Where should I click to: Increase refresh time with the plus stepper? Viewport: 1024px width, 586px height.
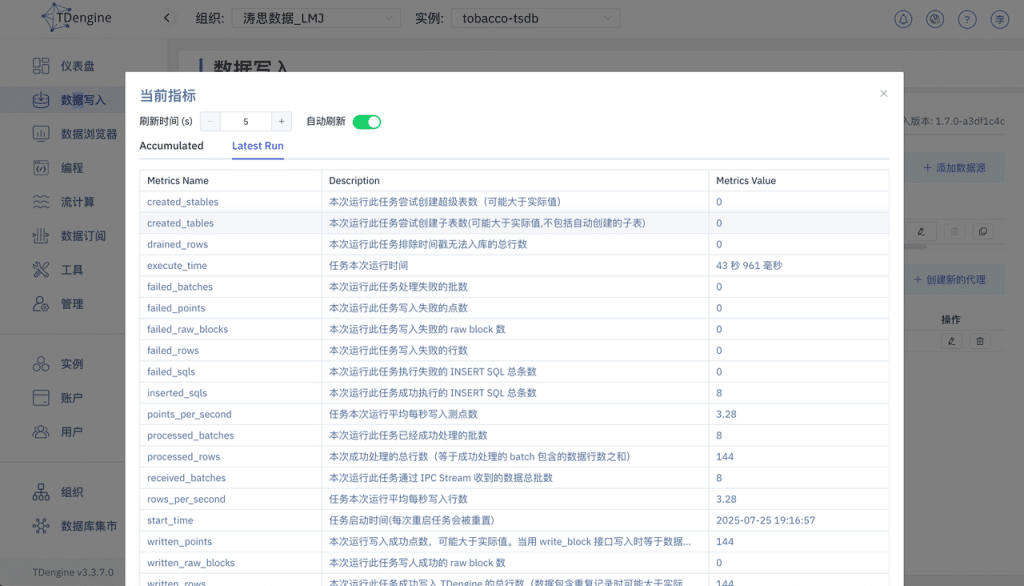pyautogui.click(x=282, y=121)
